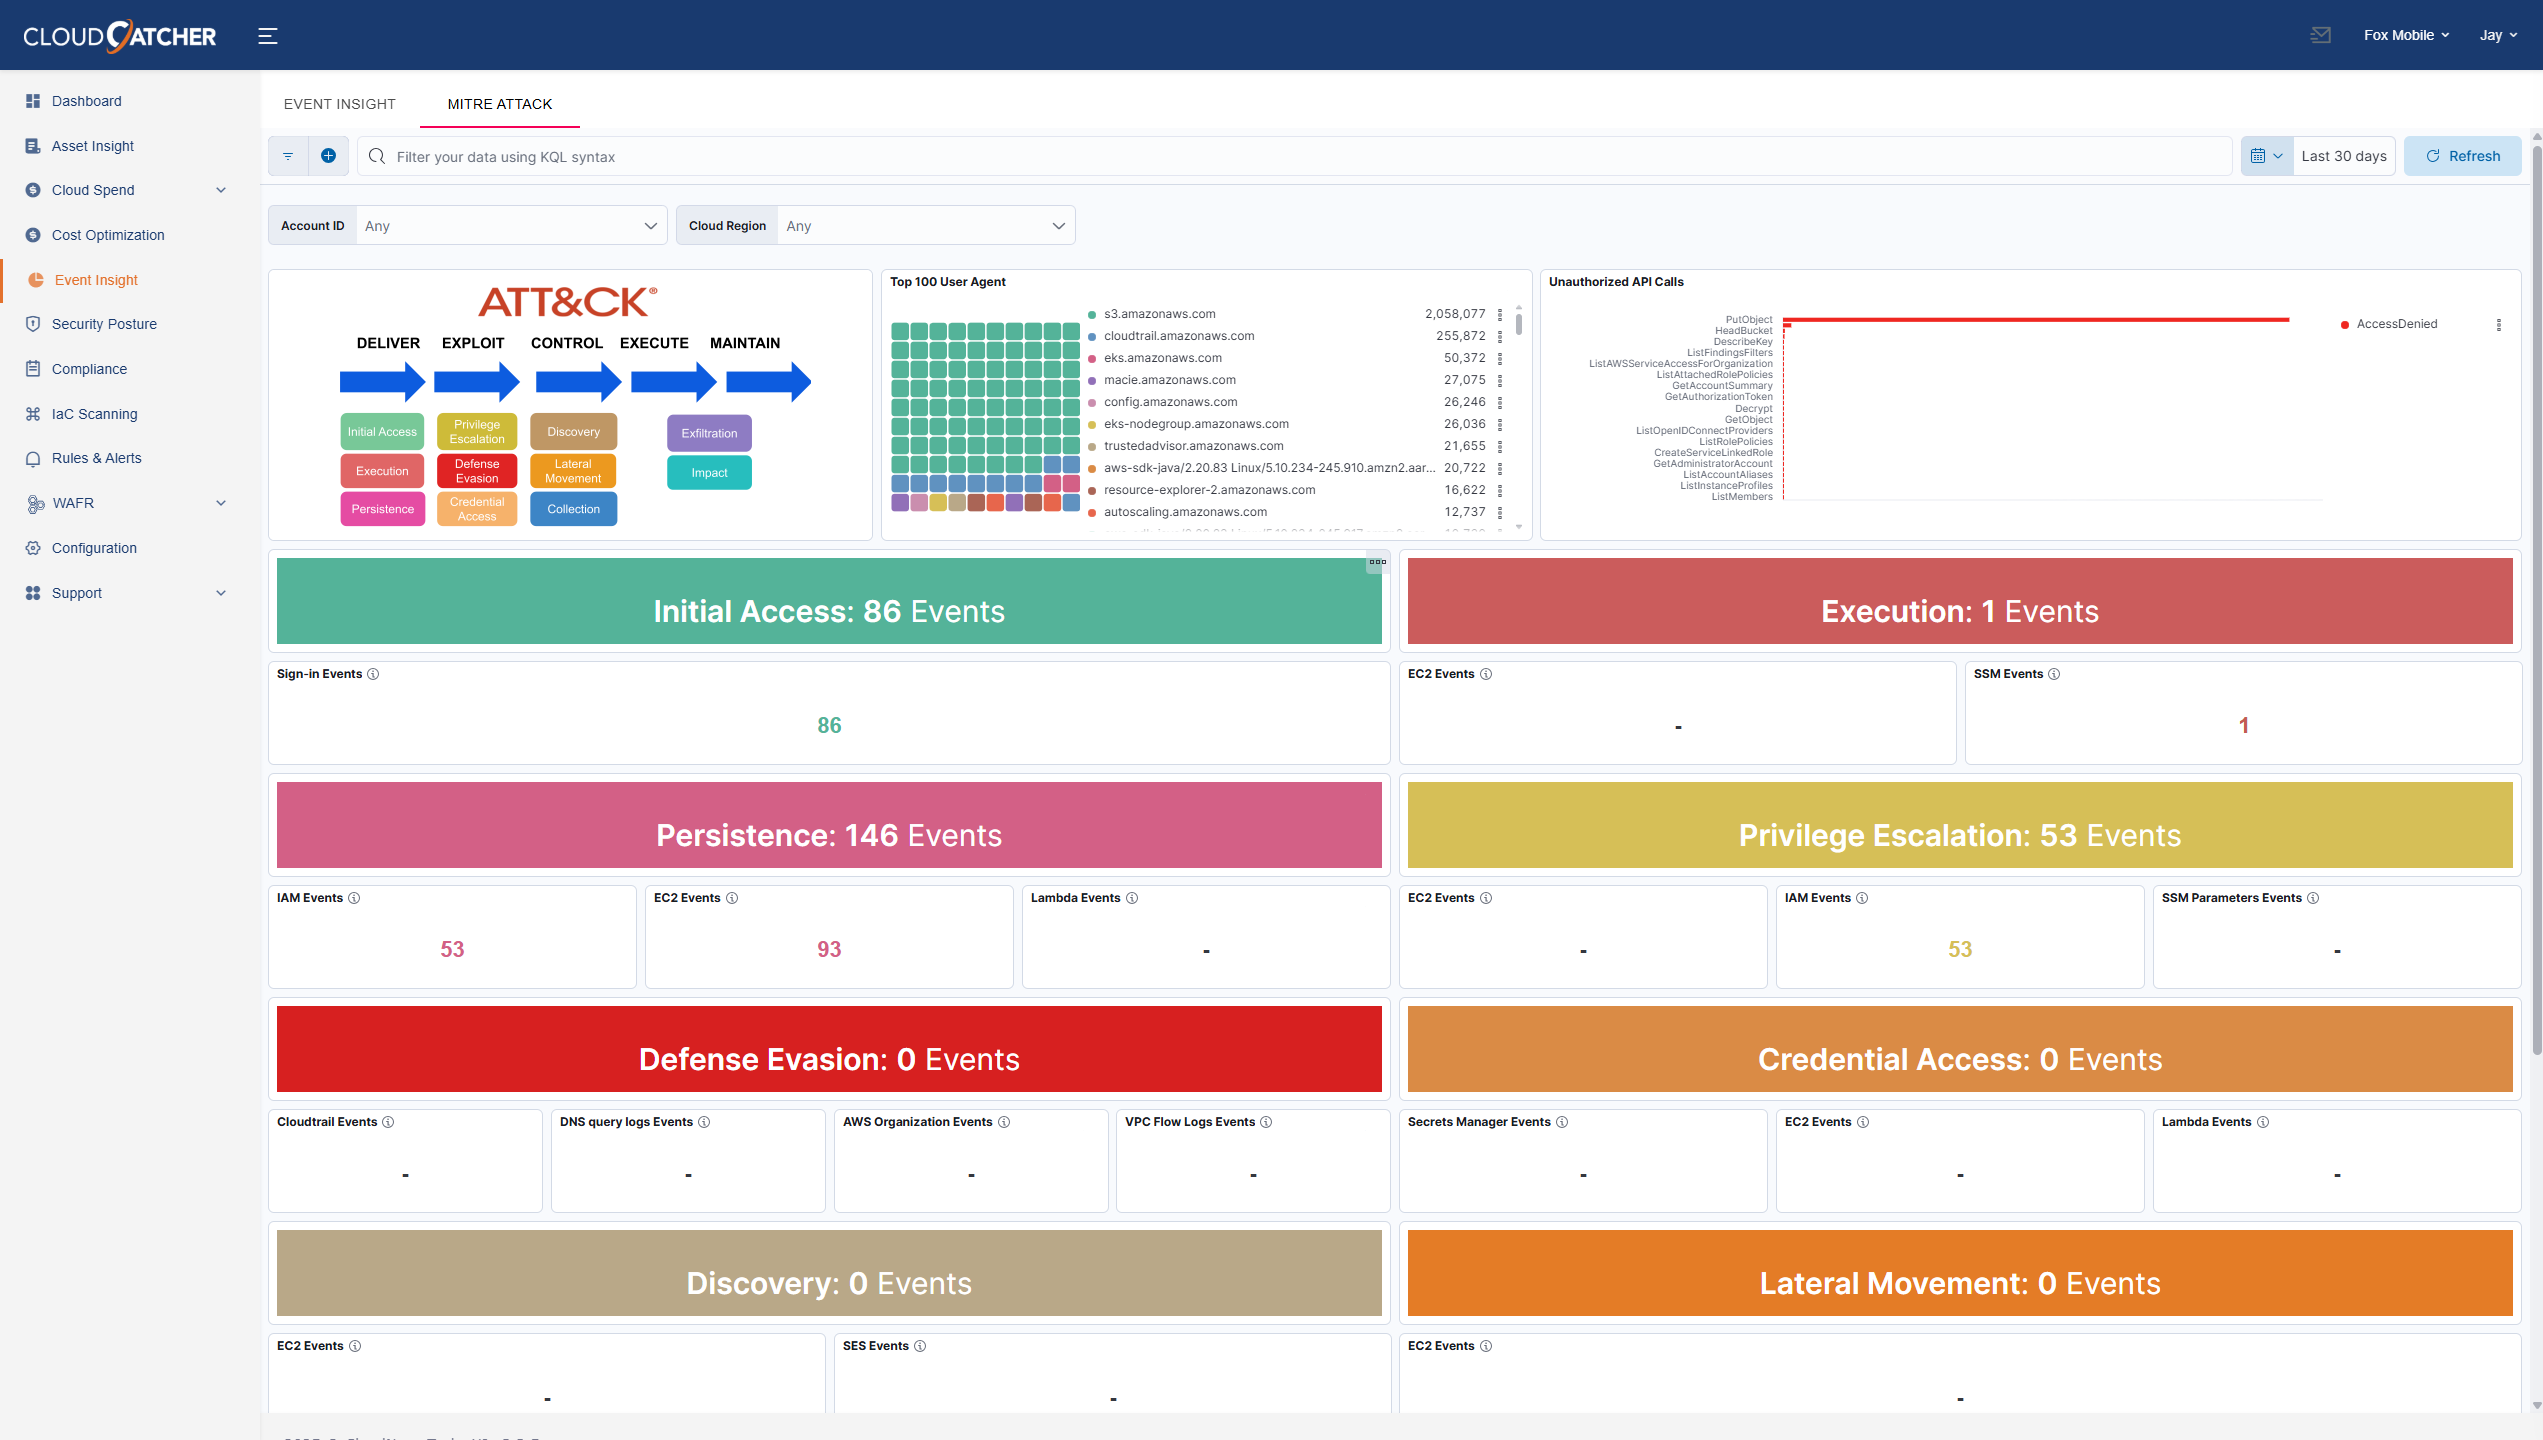Screen dimensions: 2543x1440
Task: Click the Collection tactic box
Action: point(573,509)
